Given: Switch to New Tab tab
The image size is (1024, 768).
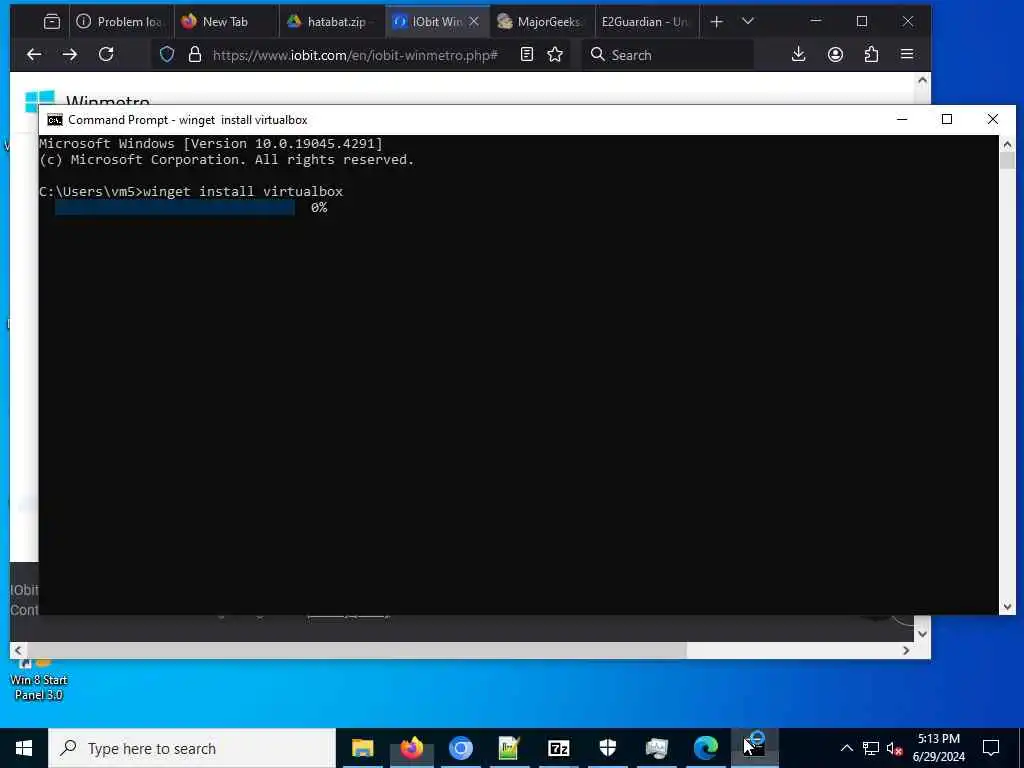Looking at the screenshot, I should point(226,22).
